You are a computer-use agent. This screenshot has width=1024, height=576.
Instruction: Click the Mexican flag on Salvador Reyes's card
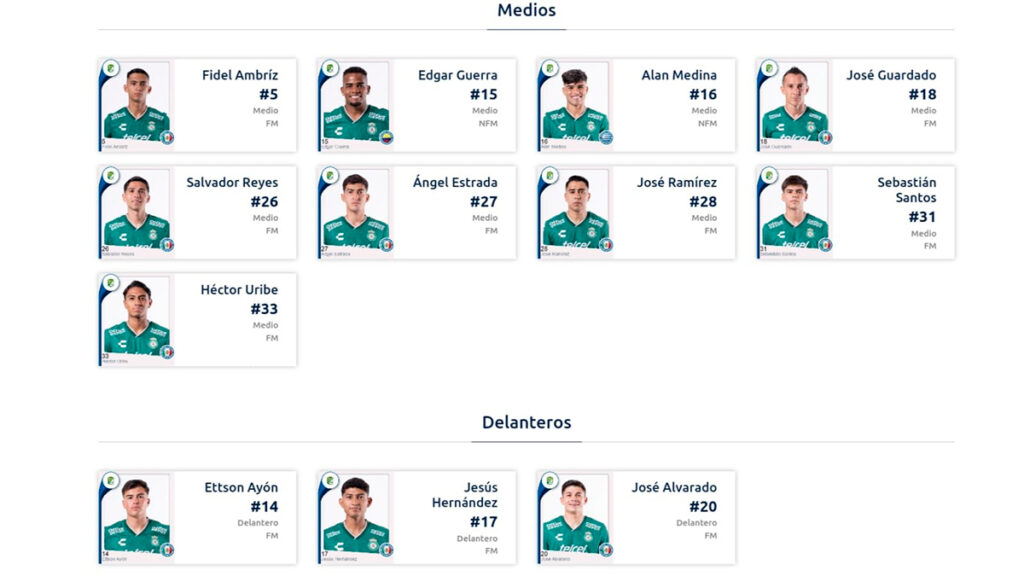167,245
